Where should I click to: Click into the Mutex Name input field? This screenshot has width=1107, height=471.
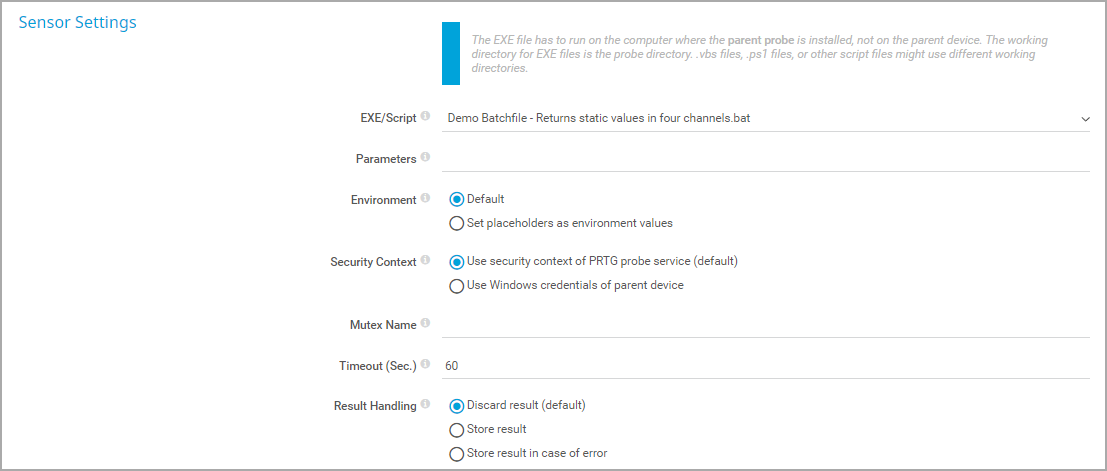[766, 325]
